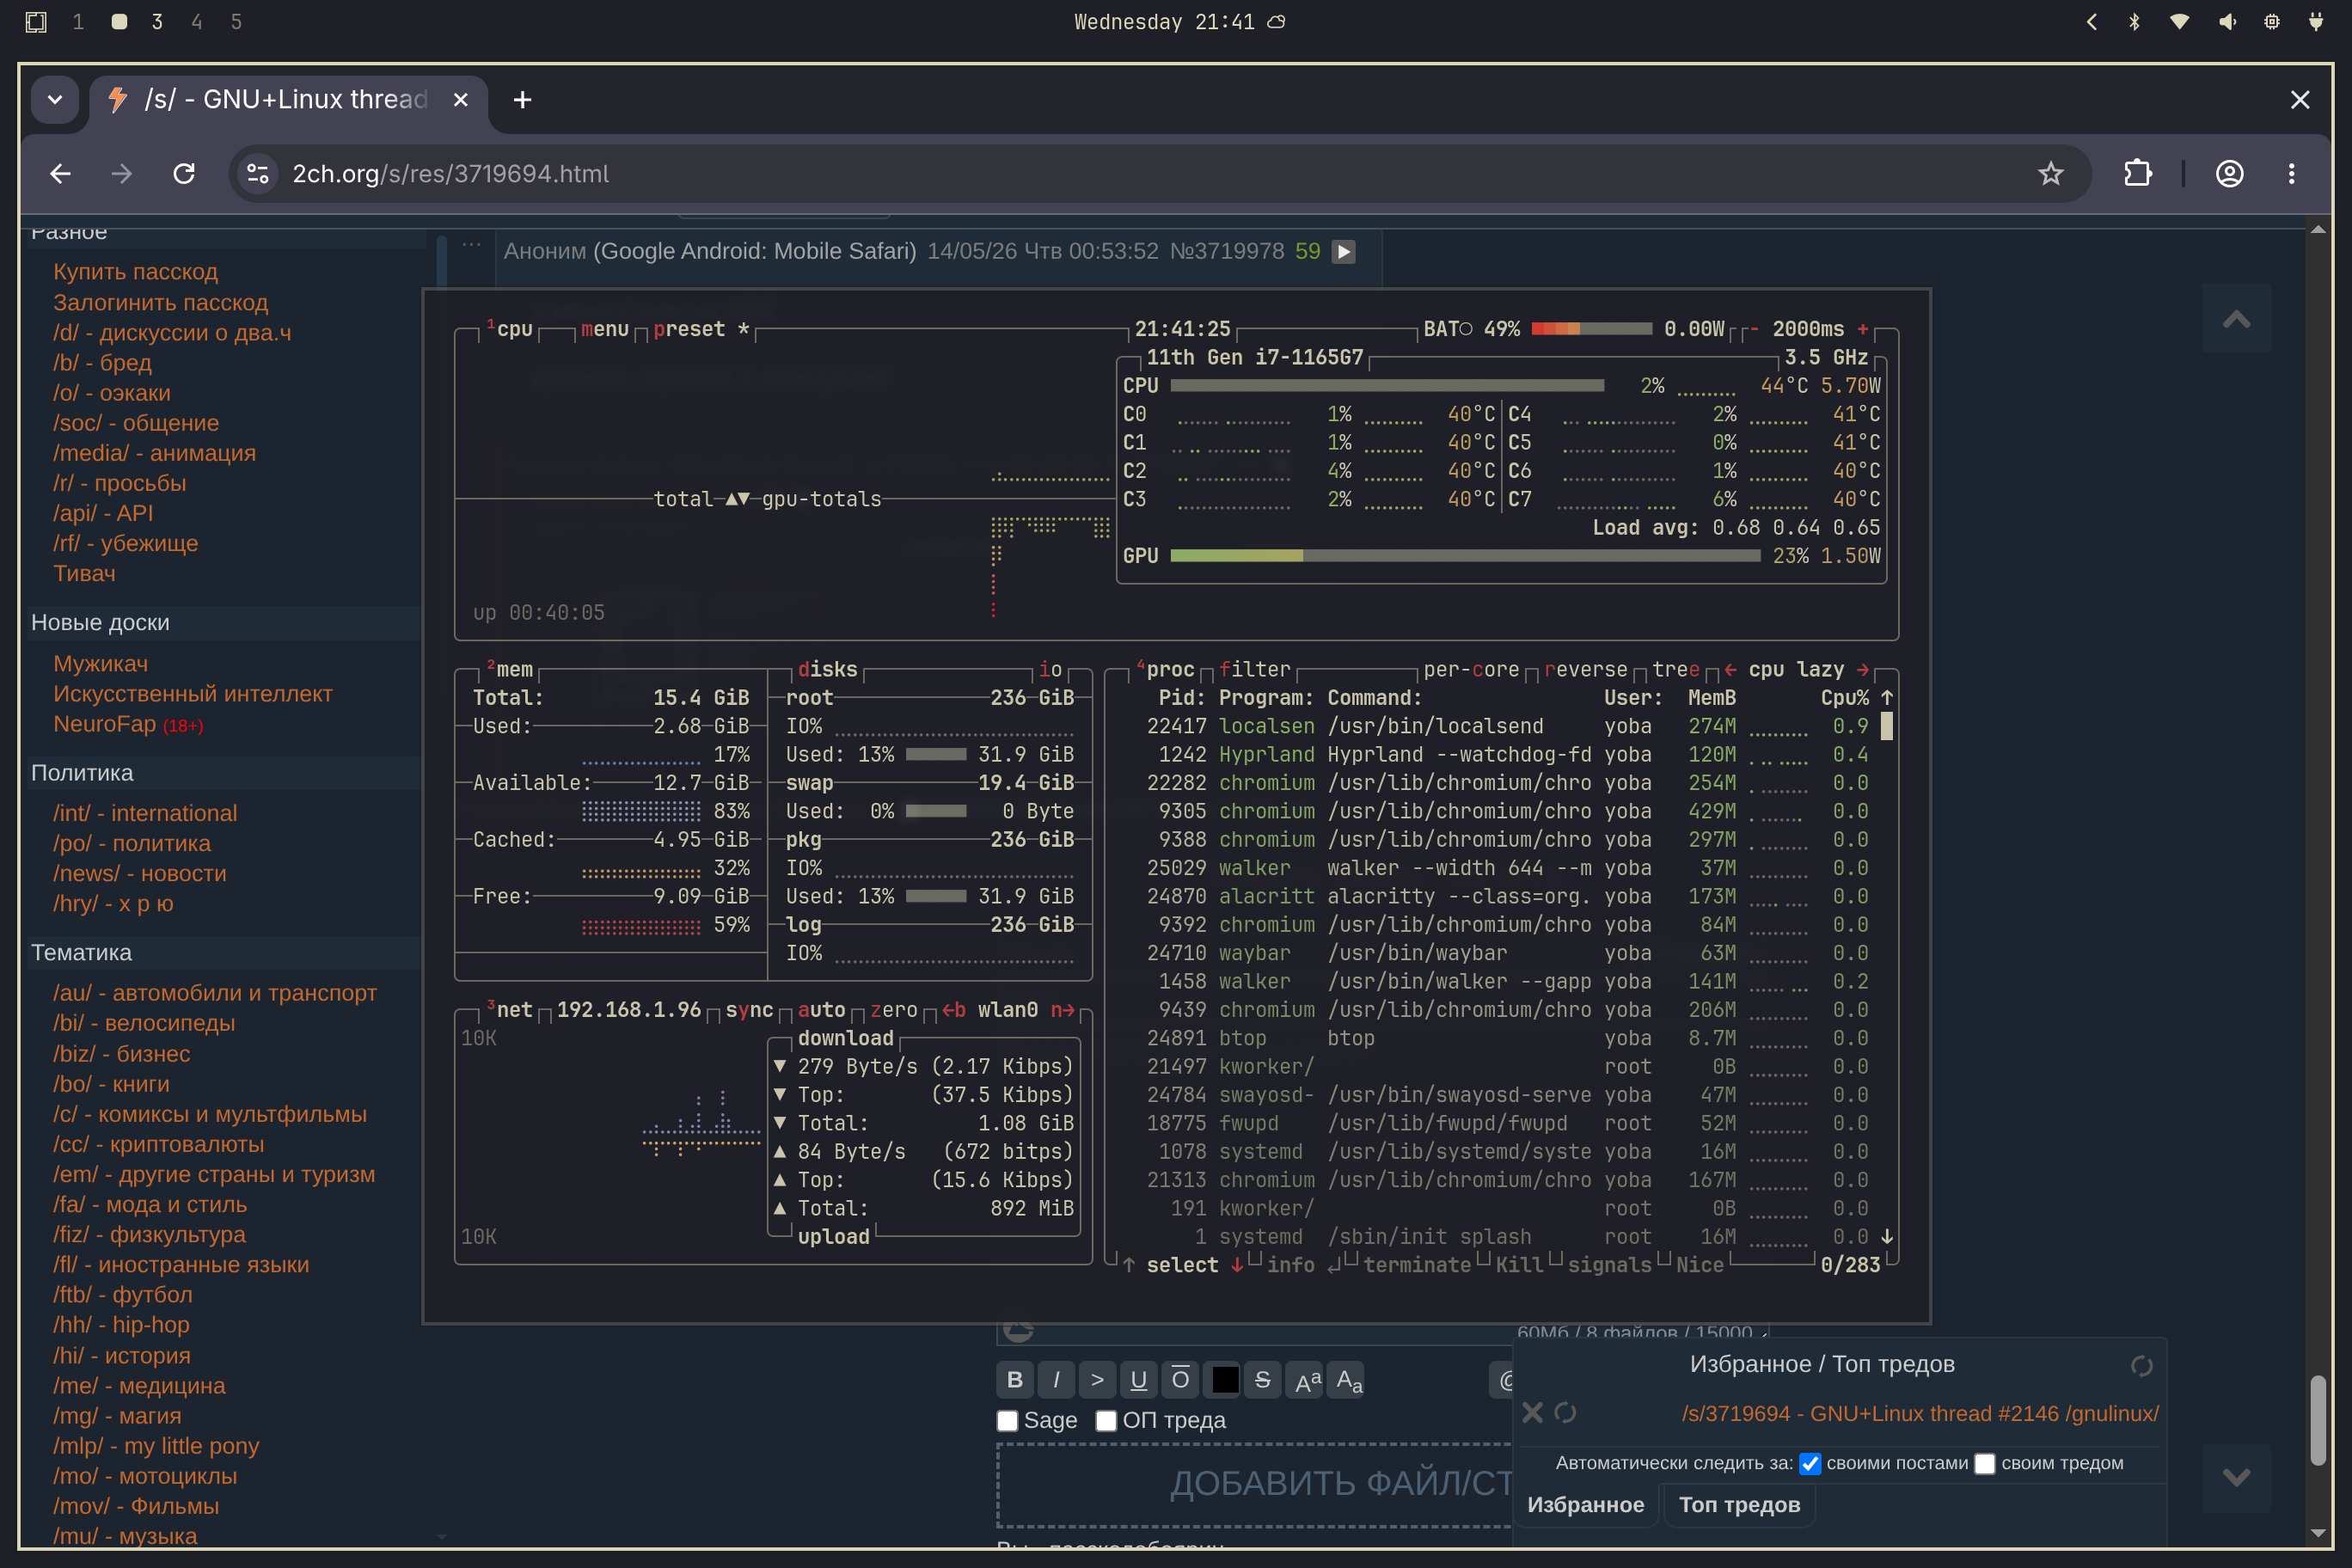Open the /b/ - бред board link
2352x1568 pixels.
(x=102, y=363)
